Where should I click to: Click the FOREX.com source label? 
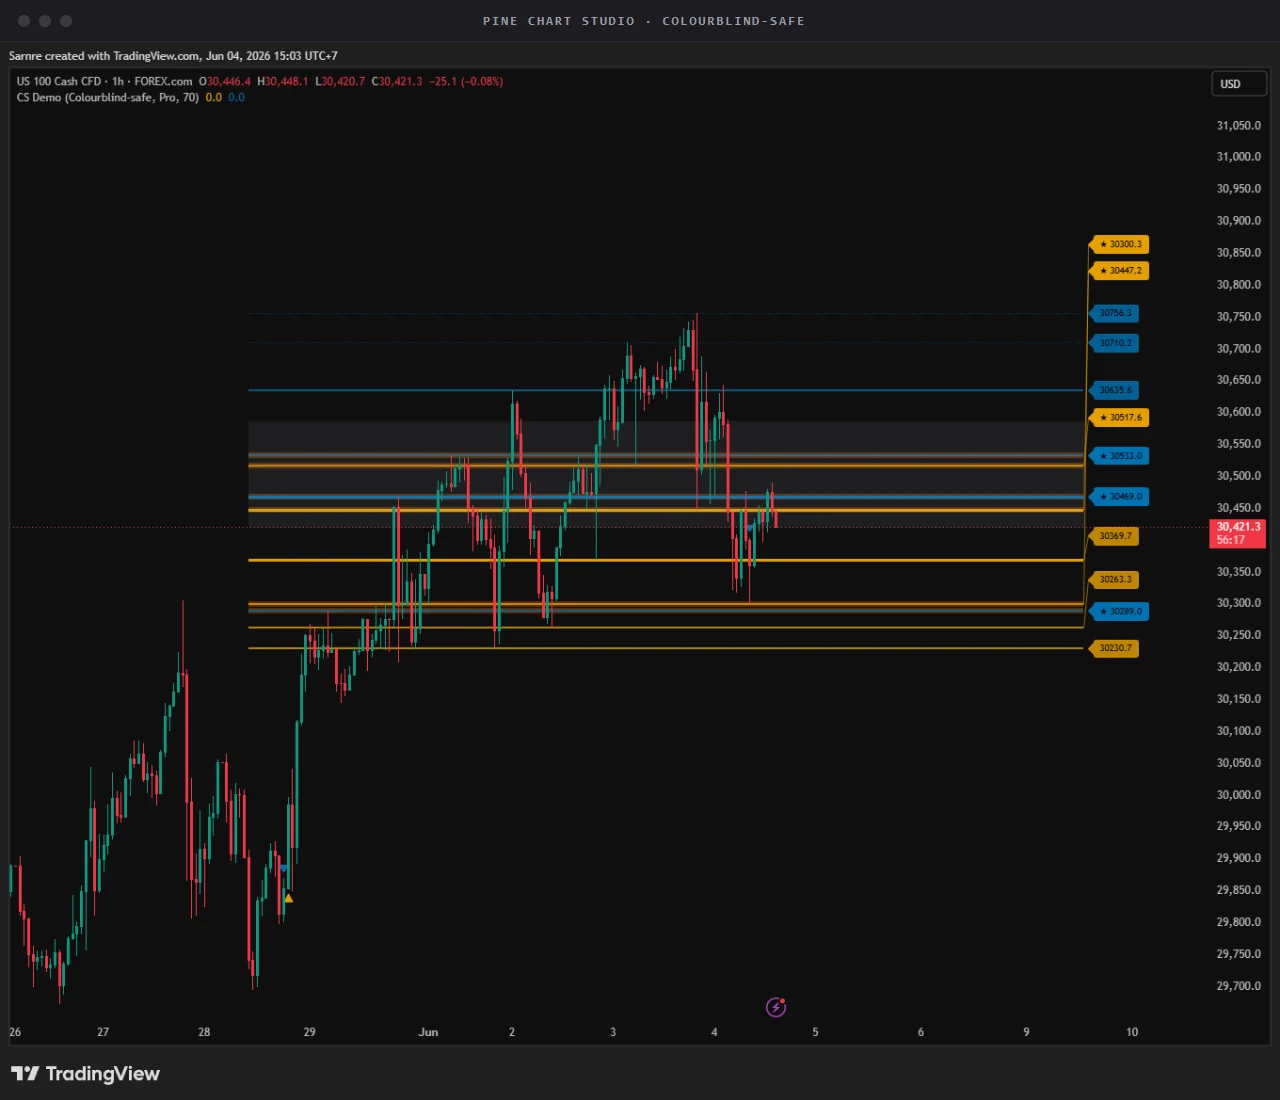click(x=163, y=82)
